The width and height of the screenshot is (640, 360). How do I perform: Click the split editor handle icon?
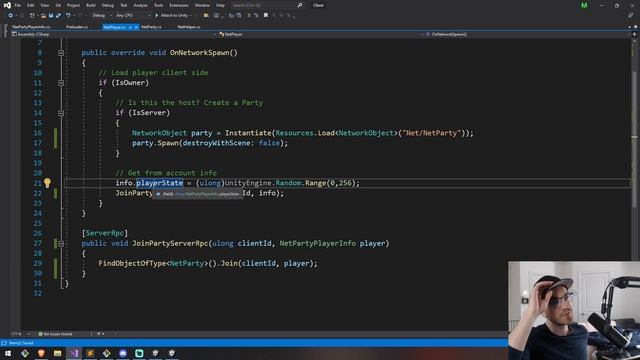(x=635, y=35)
